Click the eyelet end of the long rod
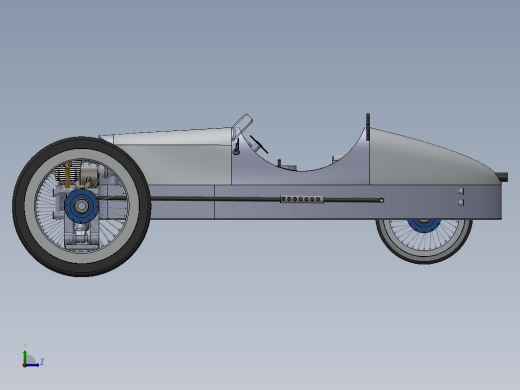 pyautogui.click(x=382, y=200)
